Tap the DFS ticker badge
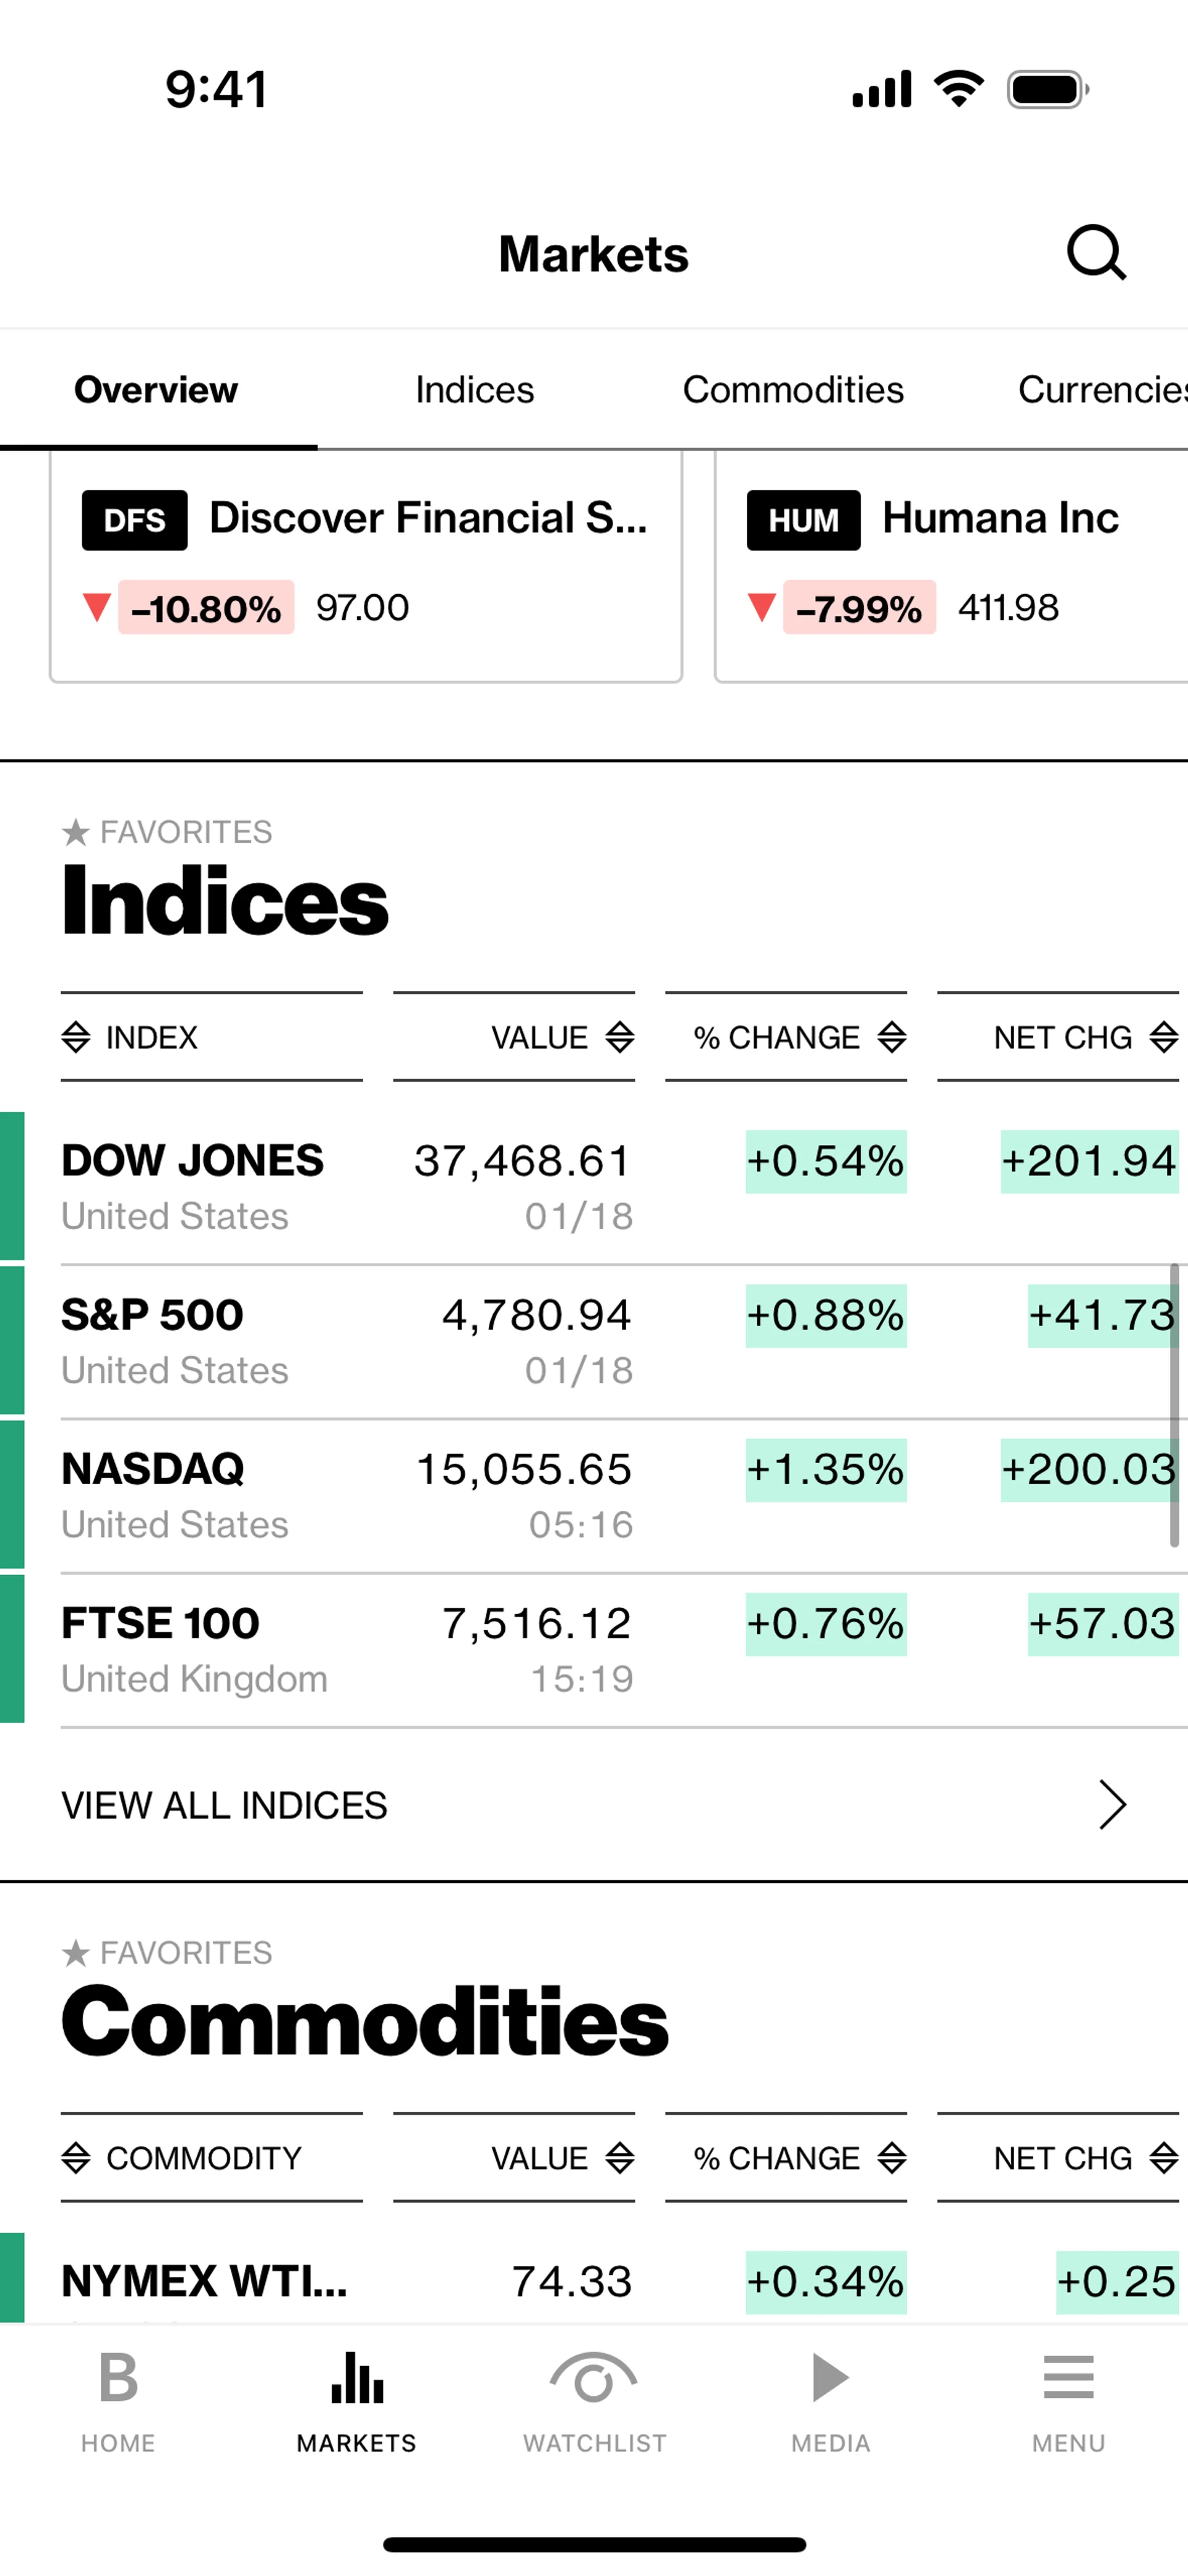1188x2576 pixels. tap(135, 520)
